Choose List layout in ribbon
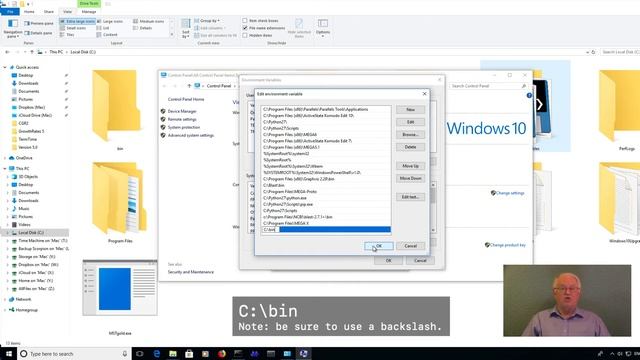The height and width of the screenshot is (360, 640). (103, 28)
